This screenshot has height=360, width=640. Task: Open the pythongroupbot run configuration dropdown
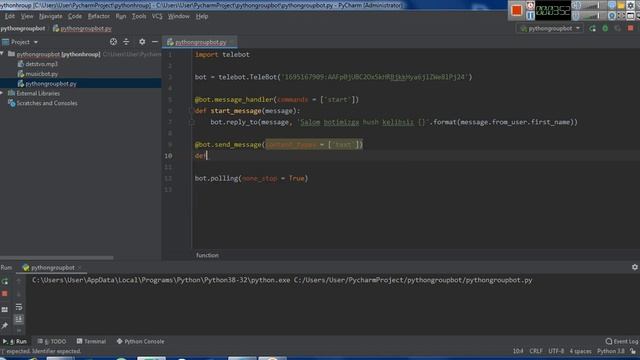(x=550, y=29)
